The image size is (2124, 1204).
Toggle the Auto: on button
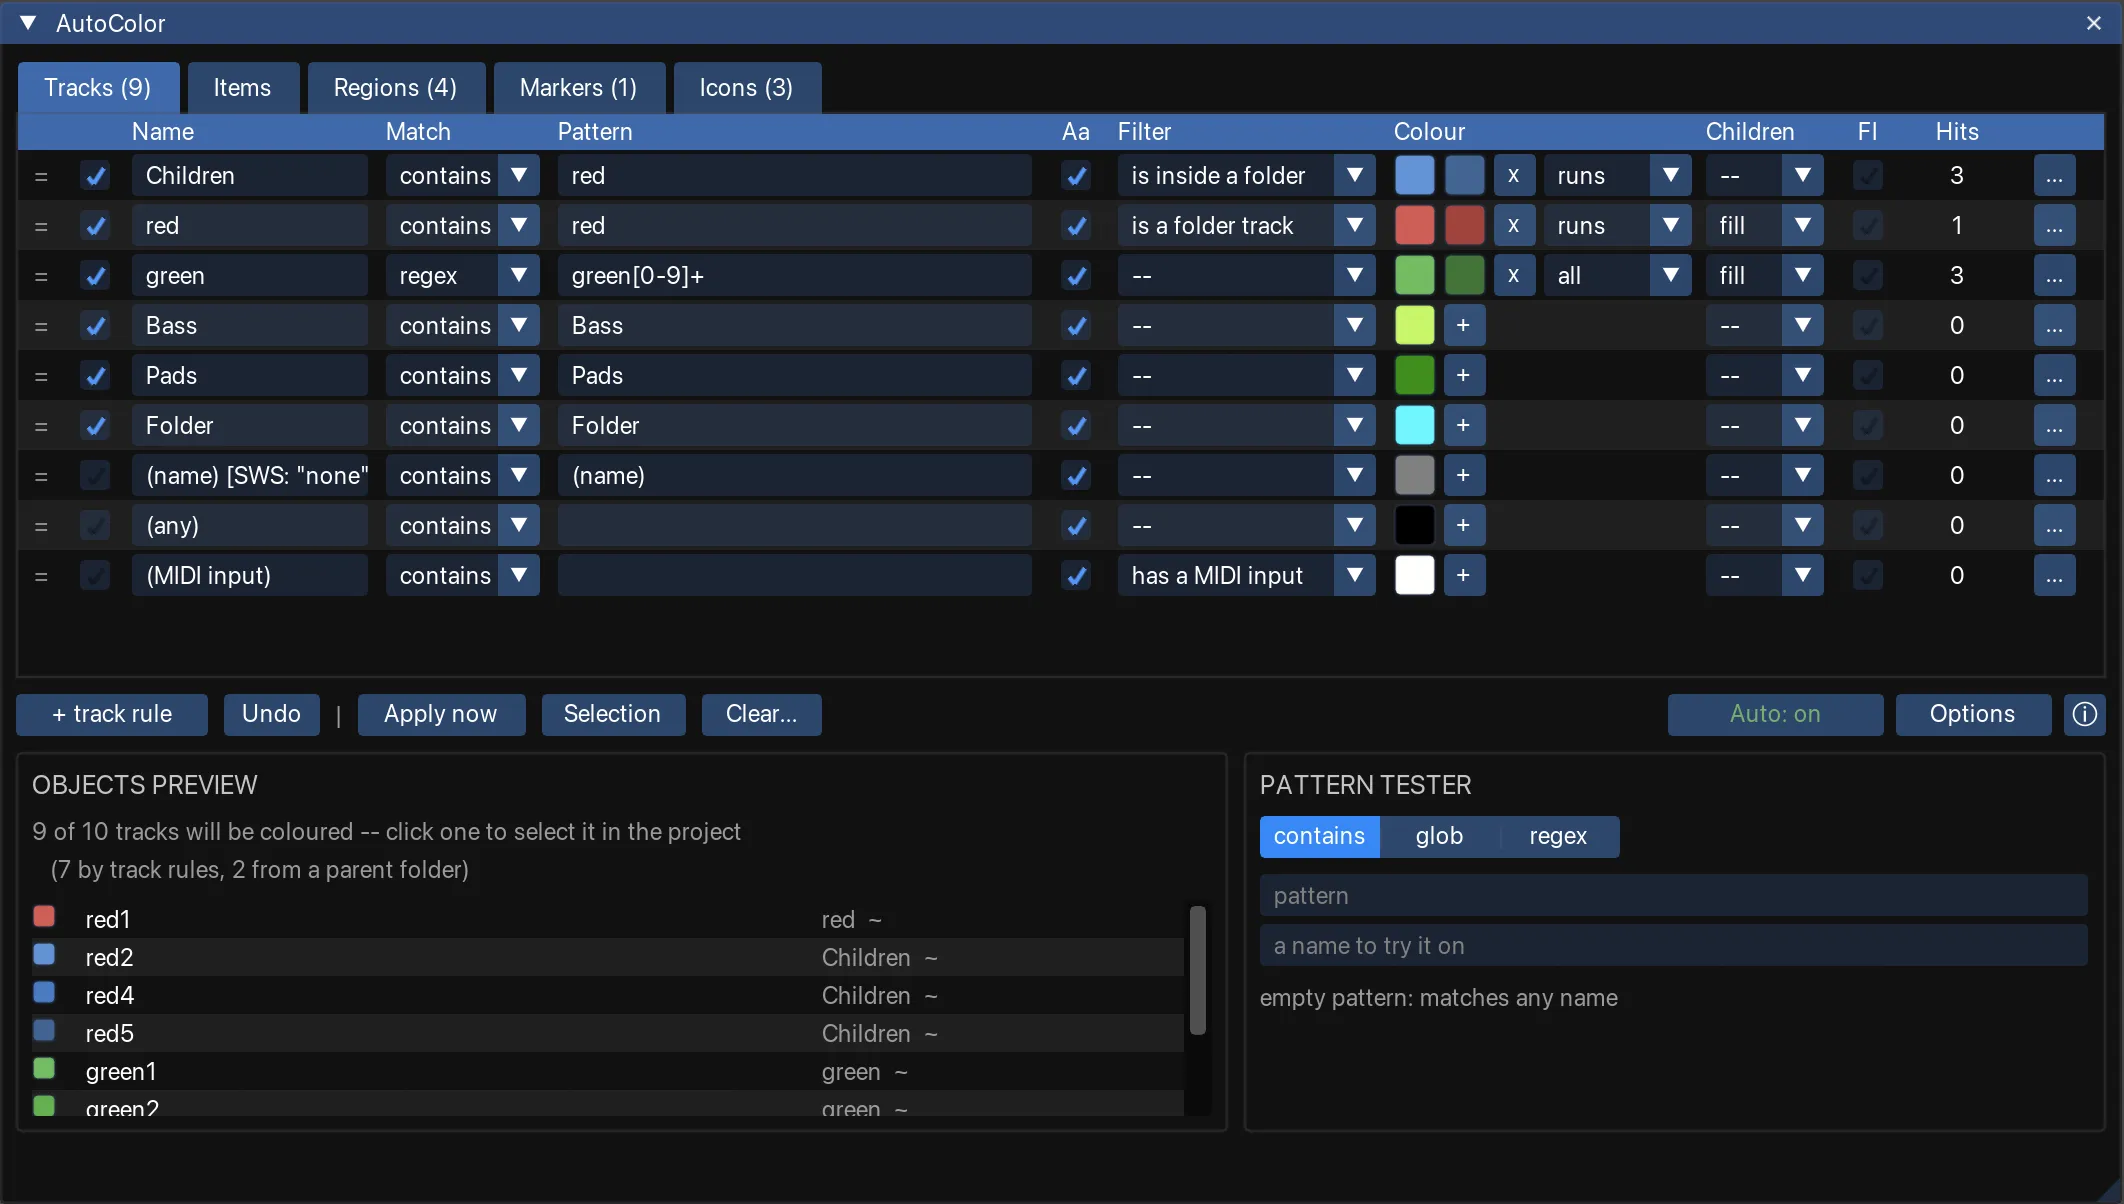pyautogui.click(x=1776, y=714)
